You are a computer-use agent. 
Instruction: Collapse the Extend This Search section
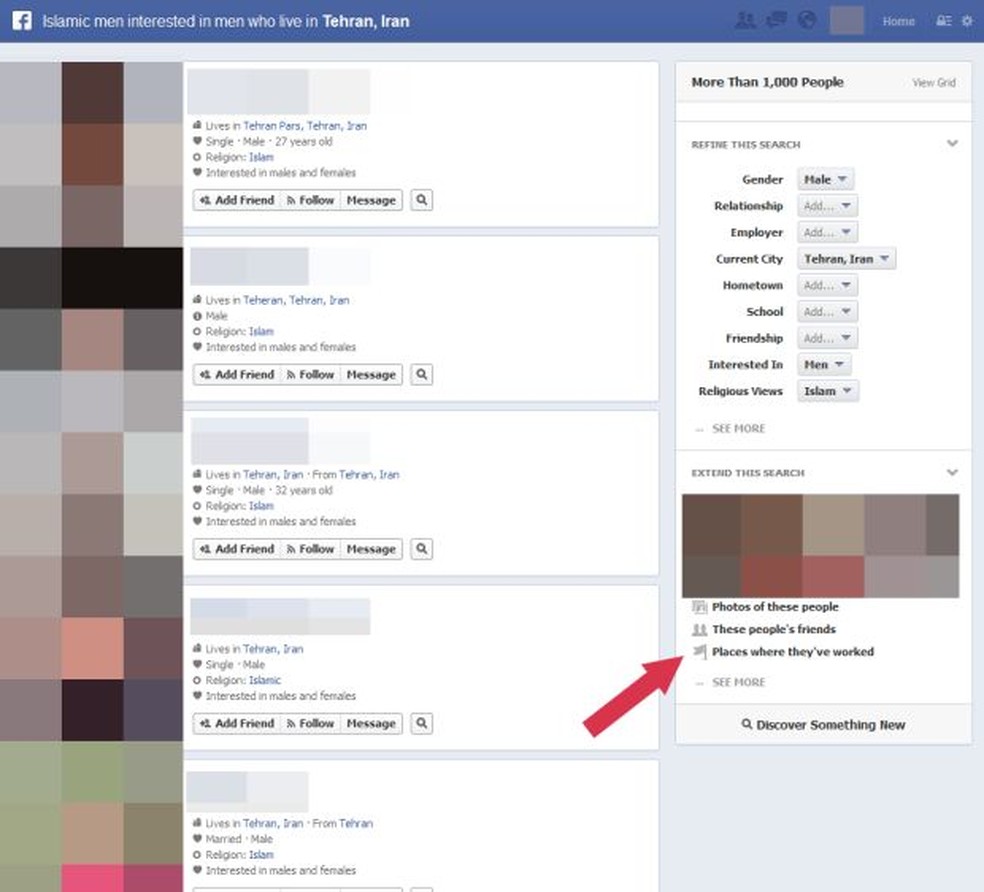coord(951,471)
